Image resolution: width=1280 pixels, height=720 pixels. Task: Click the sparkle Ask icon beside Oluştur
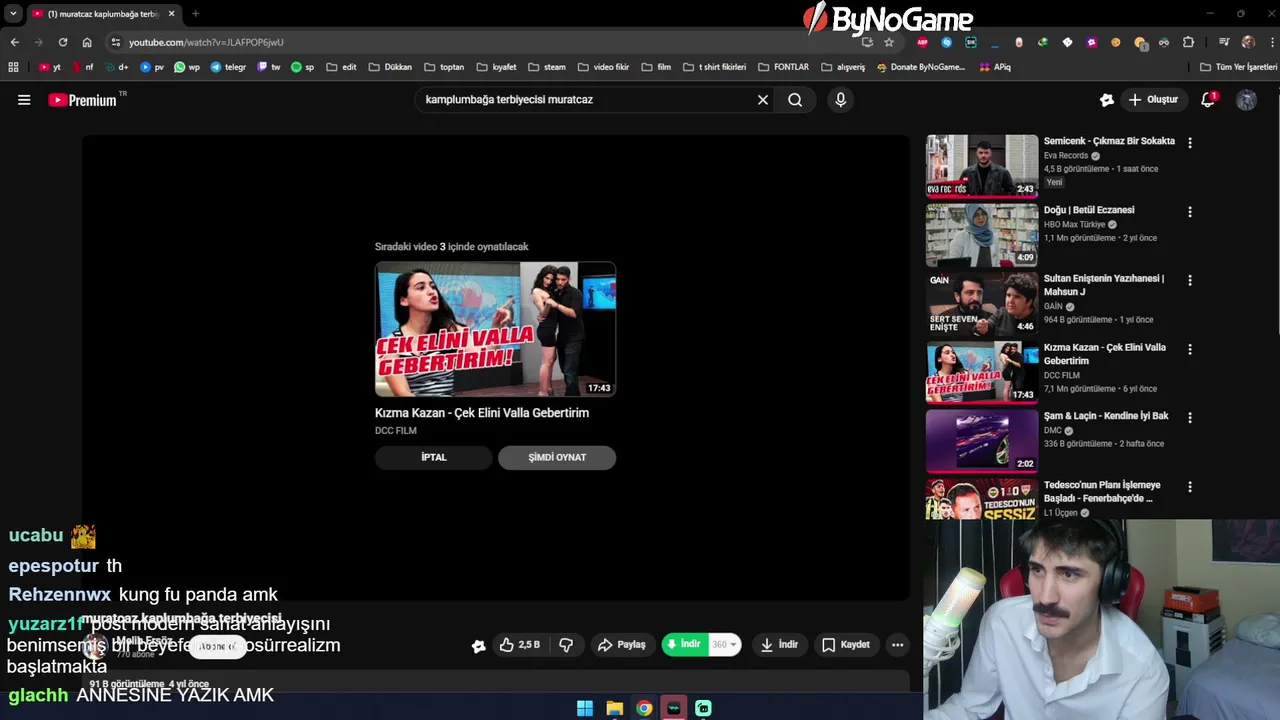(x=1106, y=100)
